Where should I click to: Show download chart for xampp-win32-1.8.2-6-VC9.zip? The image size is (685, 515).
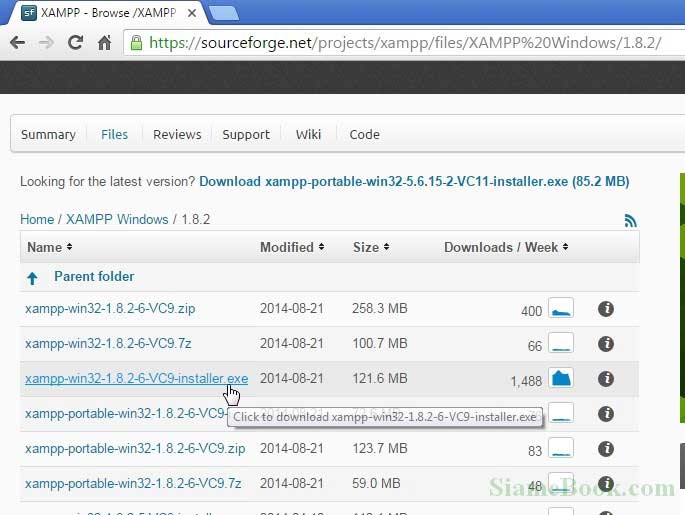(561, 308)
